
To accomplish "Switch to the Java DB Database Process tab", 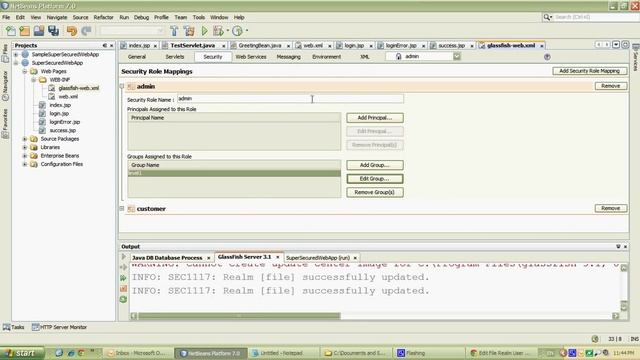I will pyautogui.click(x=167, y=258).
